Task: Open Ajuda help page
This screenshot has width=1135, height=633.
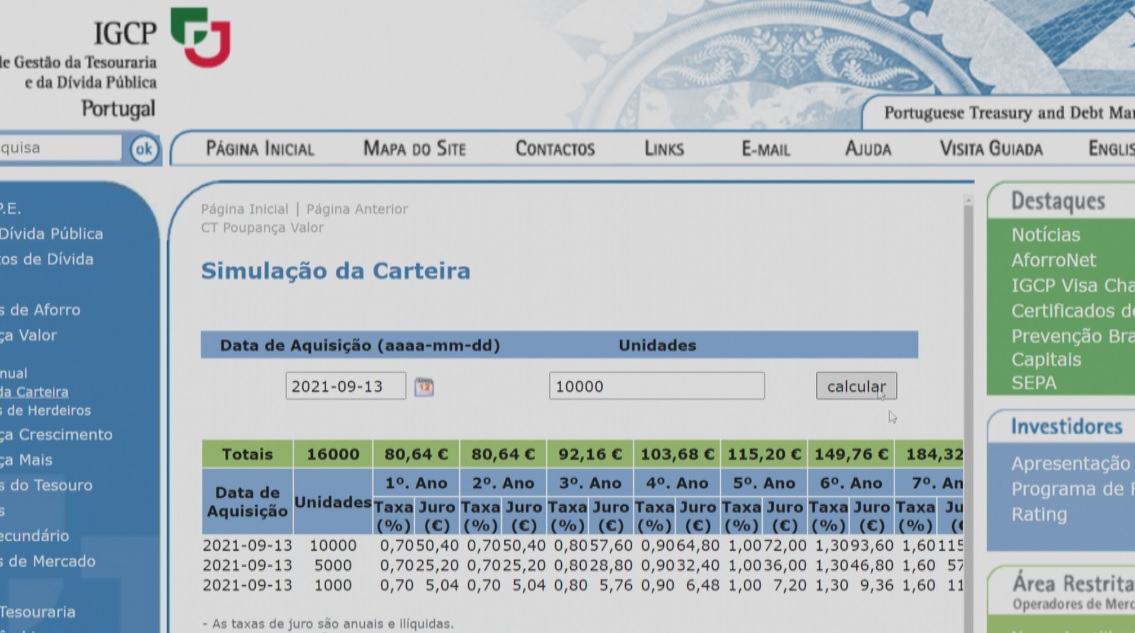Action: click(867, 149)
